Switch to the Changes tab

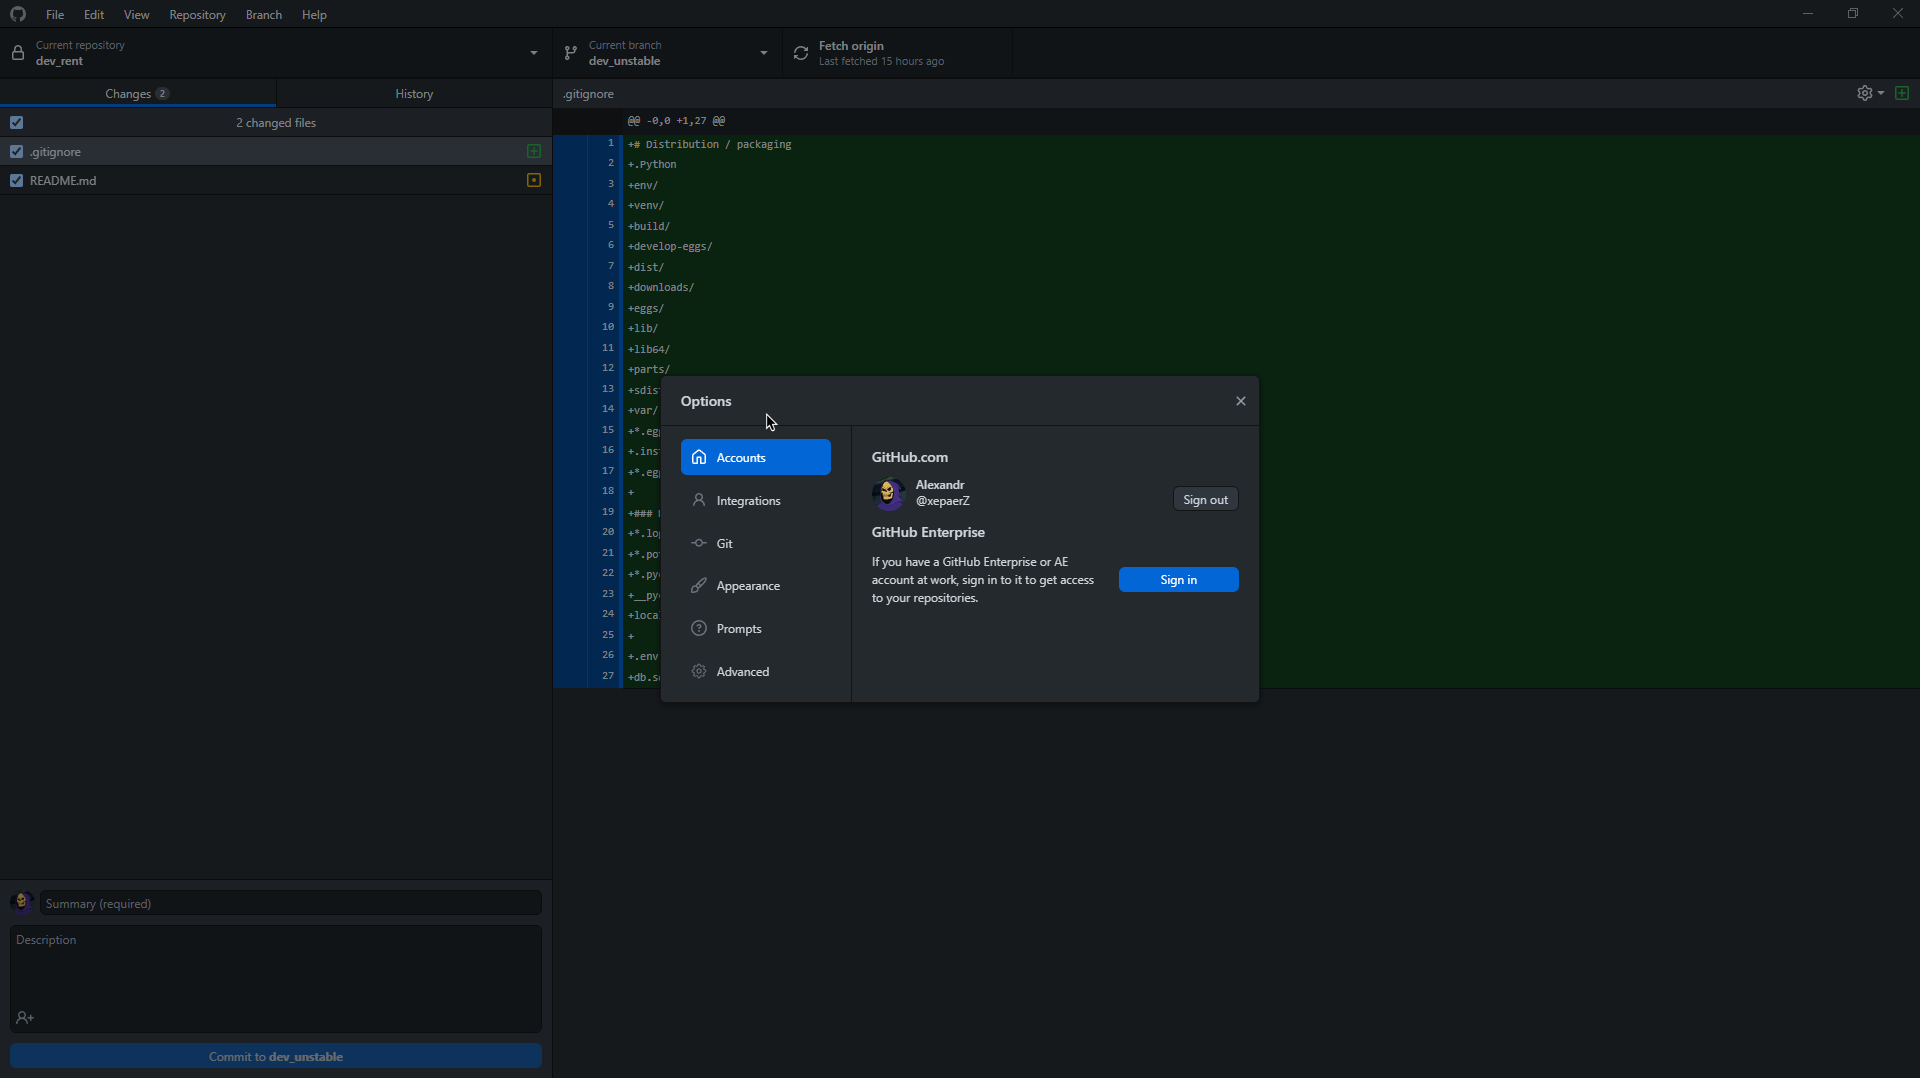[x=138, y=93]
